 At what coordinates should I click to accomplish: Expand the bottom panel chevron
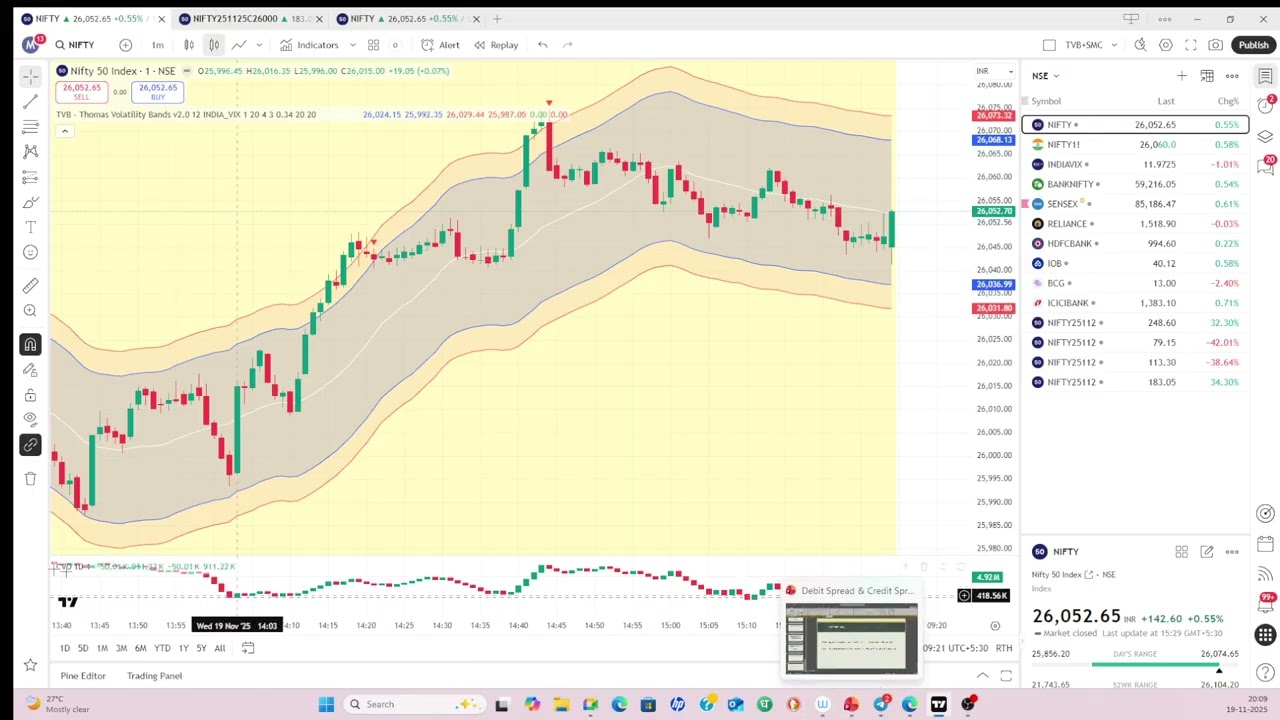(982, 676)
